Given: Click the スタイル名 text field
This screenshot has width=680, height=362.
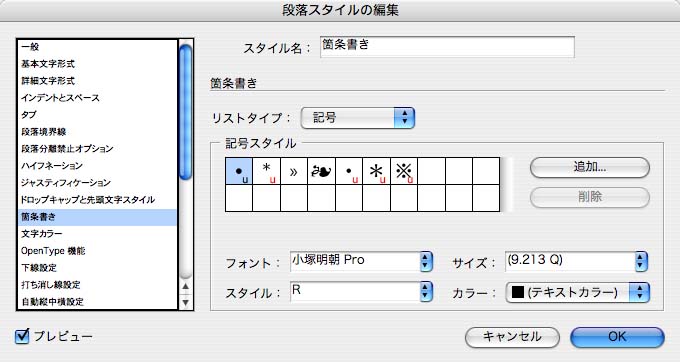Looking at the screenshot, I should click(447, 47).
